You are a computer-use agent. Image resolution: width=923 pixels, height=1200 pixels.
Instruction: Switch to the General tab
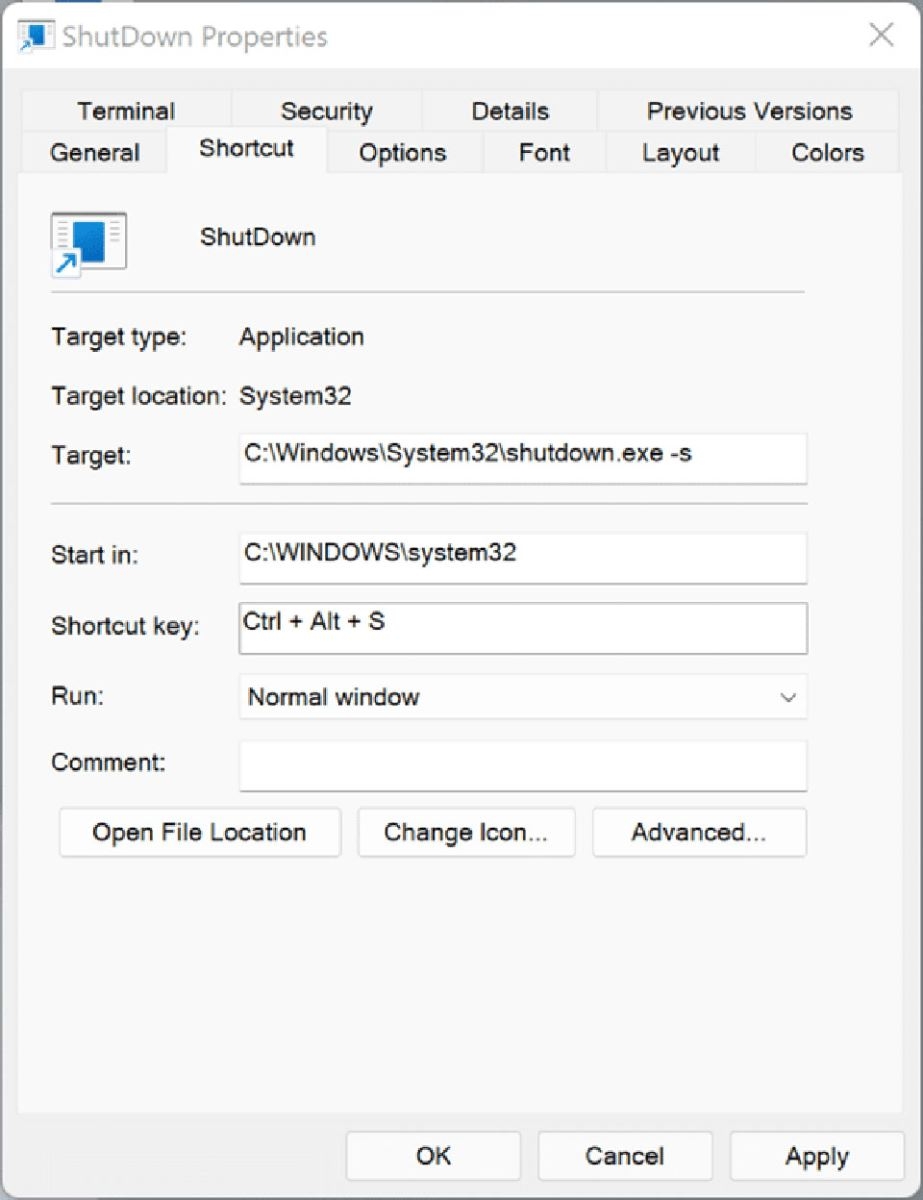pyautogui.click(x=93, y=152)
